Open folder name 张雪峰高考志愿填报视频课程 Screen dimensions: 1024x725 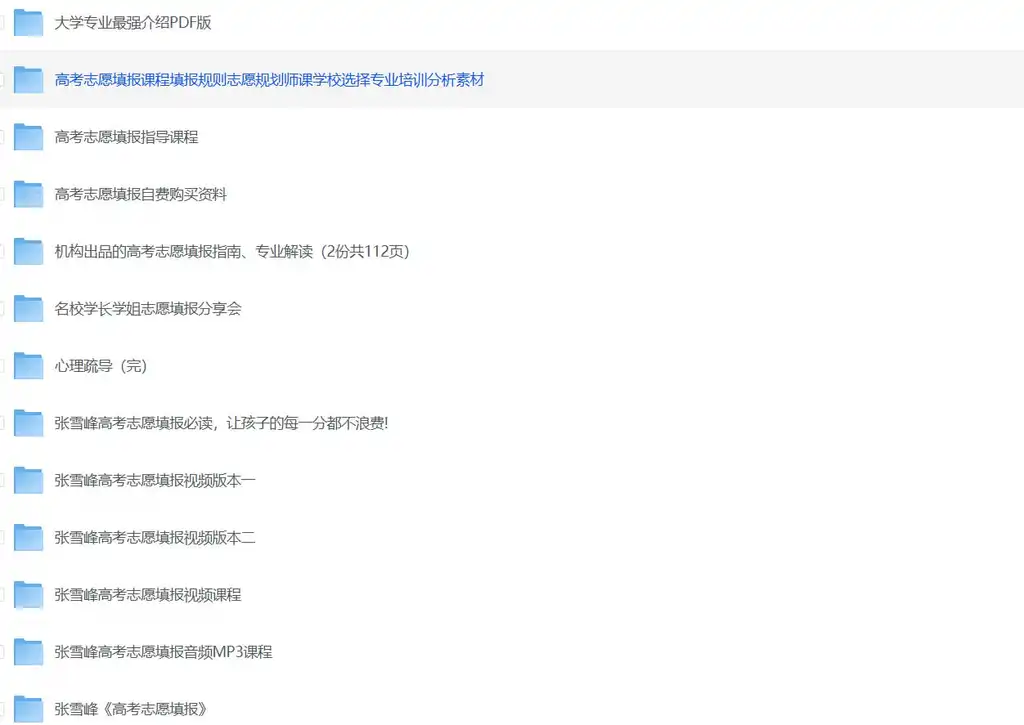pos(148,595)
